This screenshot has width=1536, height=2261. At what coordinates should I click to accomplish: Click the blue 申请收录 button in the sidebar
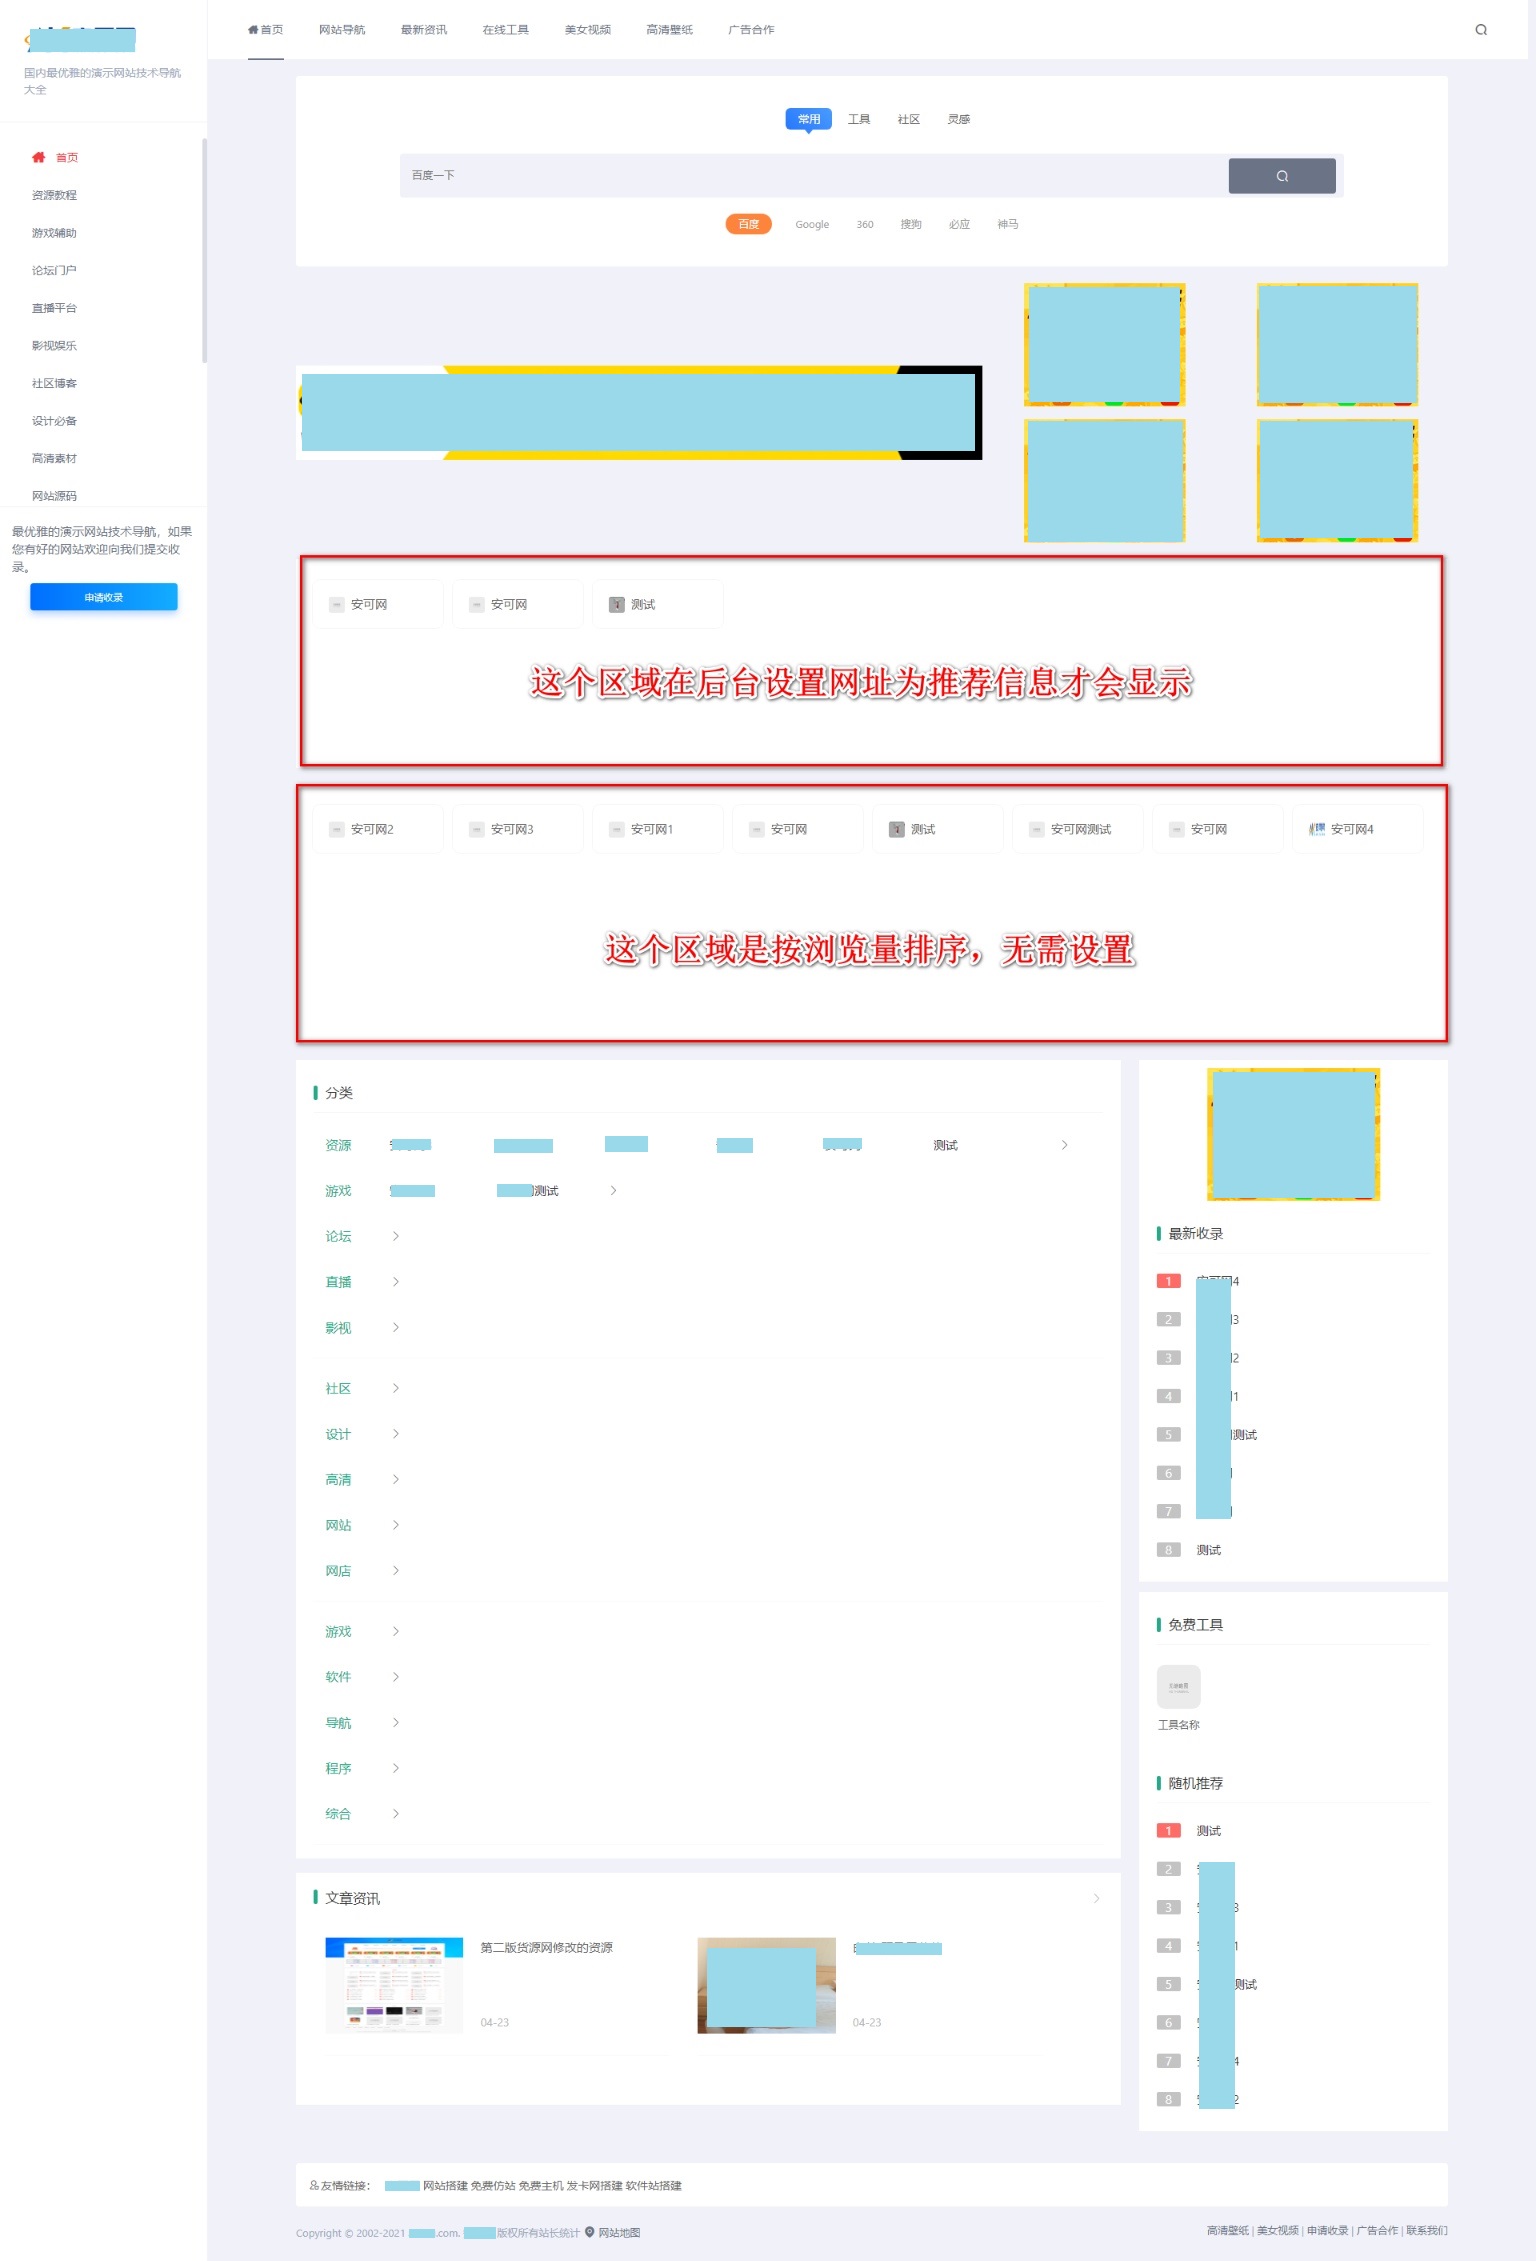[x=104, y=597]
